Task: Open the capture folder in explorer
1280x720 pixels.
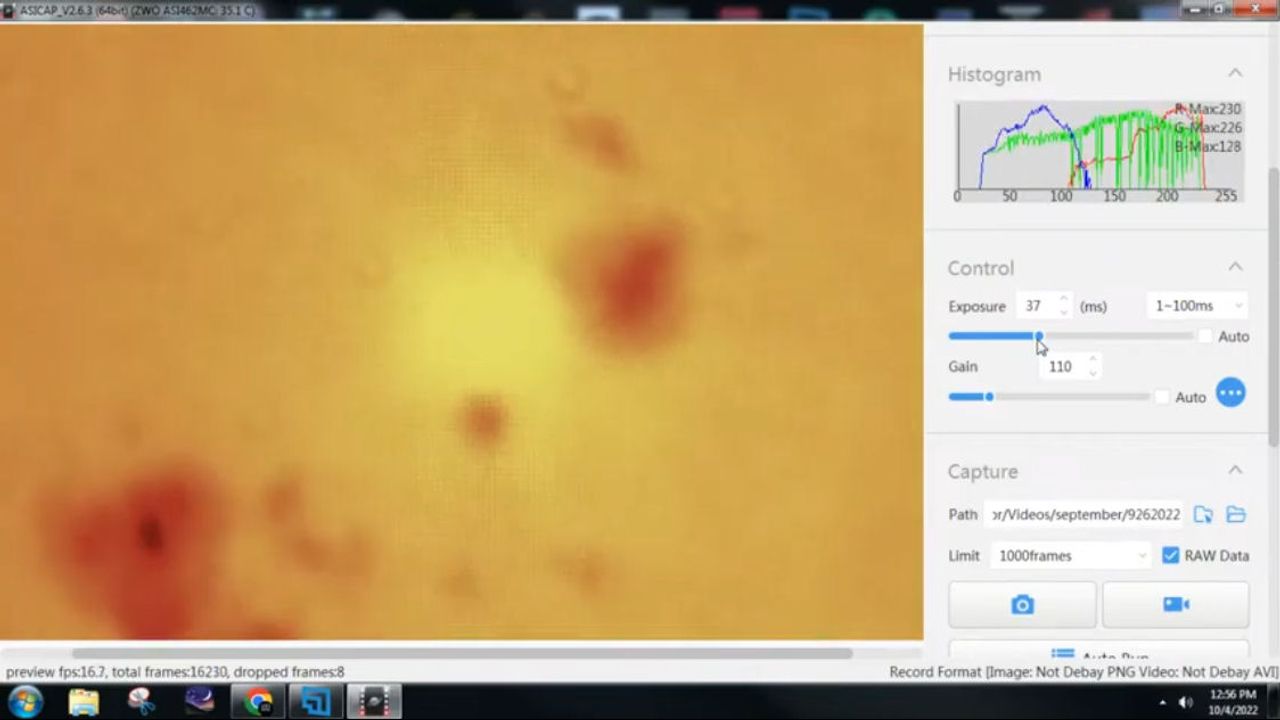Action: (1236, 515)
